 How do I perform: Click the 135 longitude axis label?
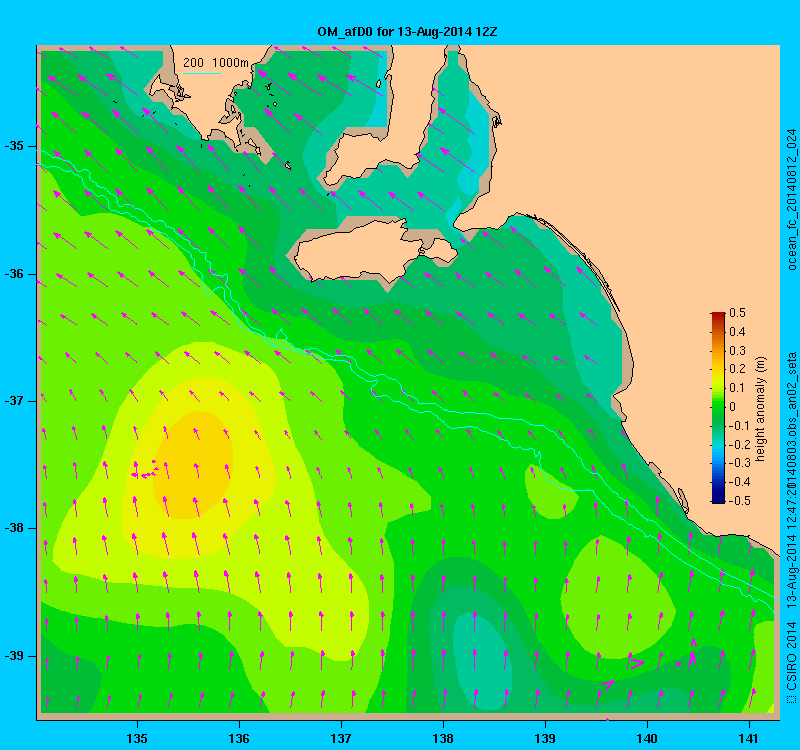coord(137,738)
